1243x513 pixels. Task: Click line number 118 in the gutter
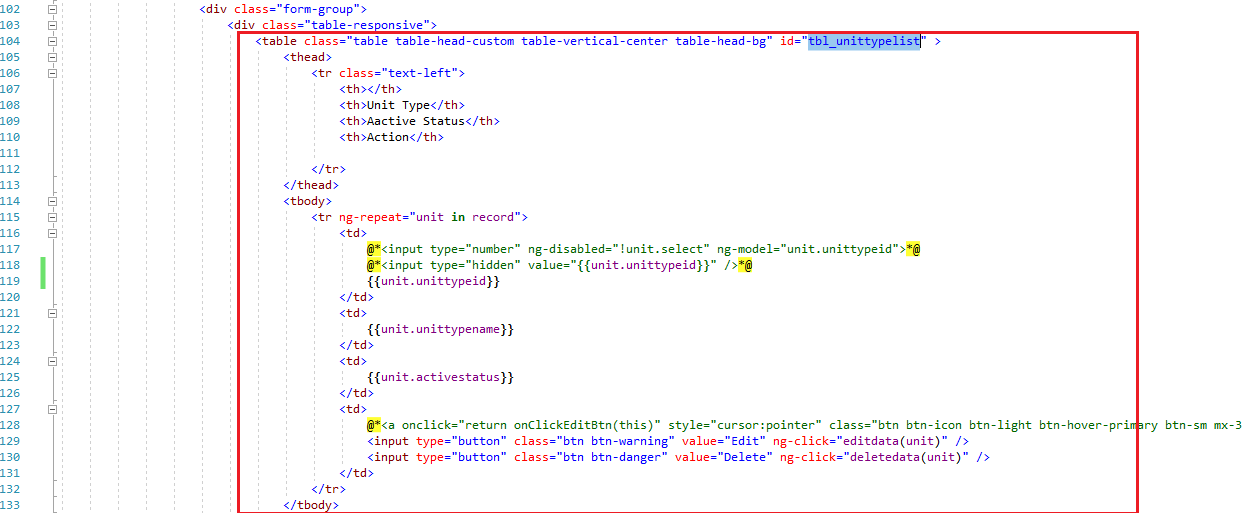(12, 265)
